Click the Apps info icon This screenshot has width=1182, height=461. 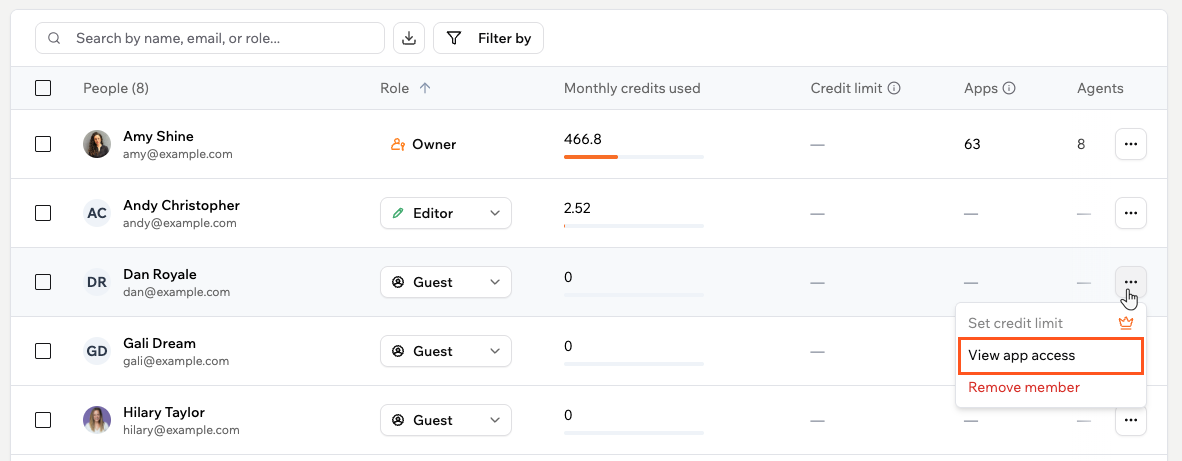(x=1009, y=88)
